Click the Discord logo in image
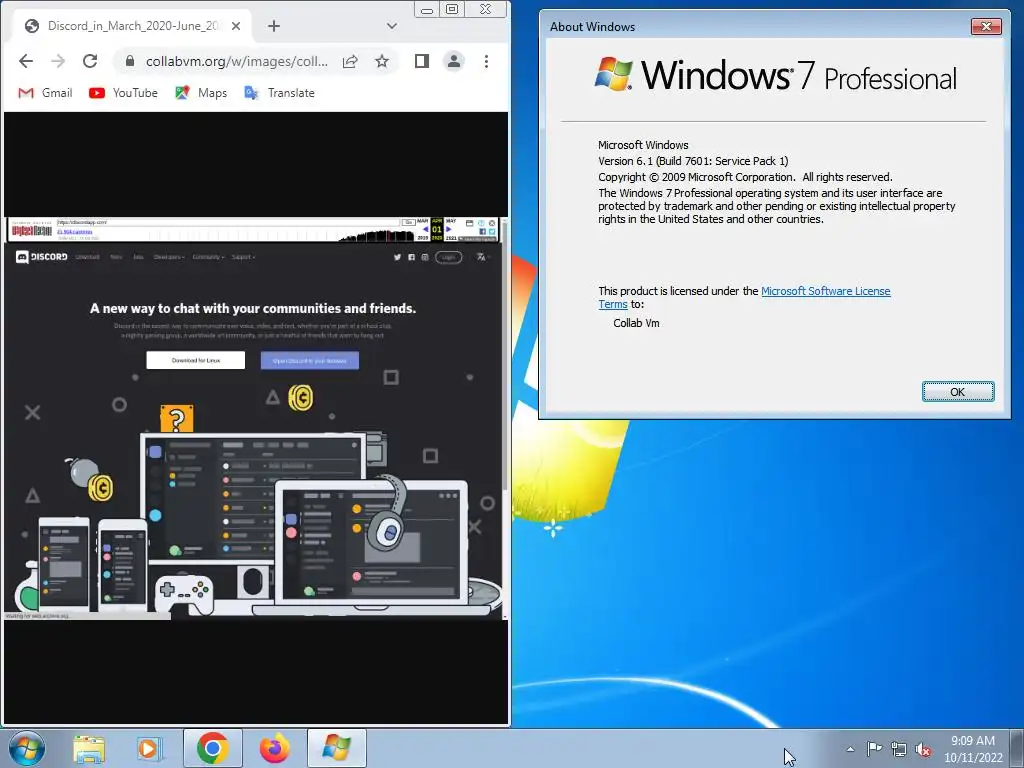 coord(41,257)
